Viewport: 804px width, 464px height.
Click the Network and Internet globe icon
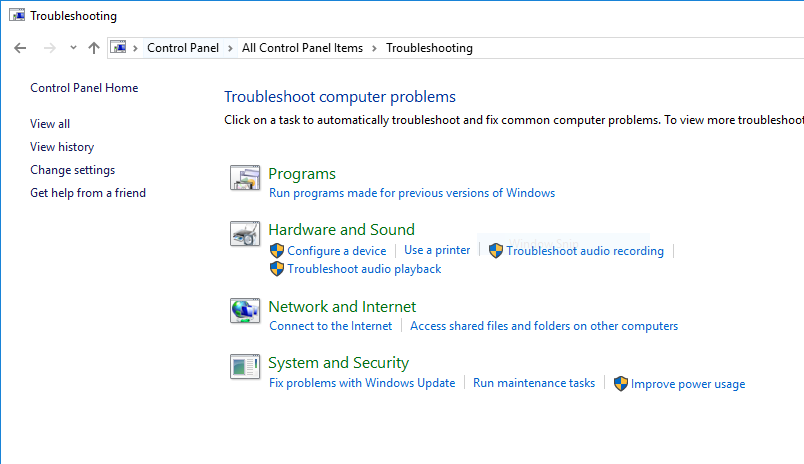[245, 311]
